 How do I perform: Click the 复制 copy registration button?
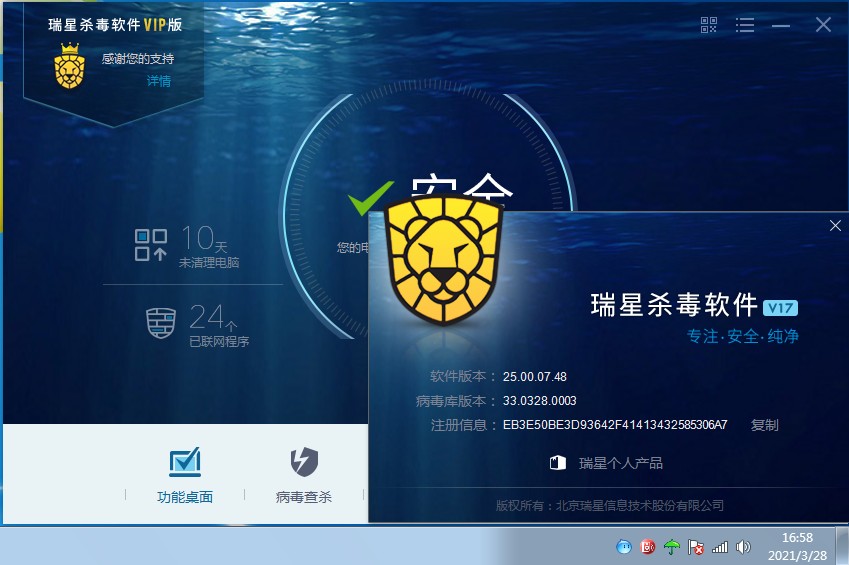click(x=764, y=425)
